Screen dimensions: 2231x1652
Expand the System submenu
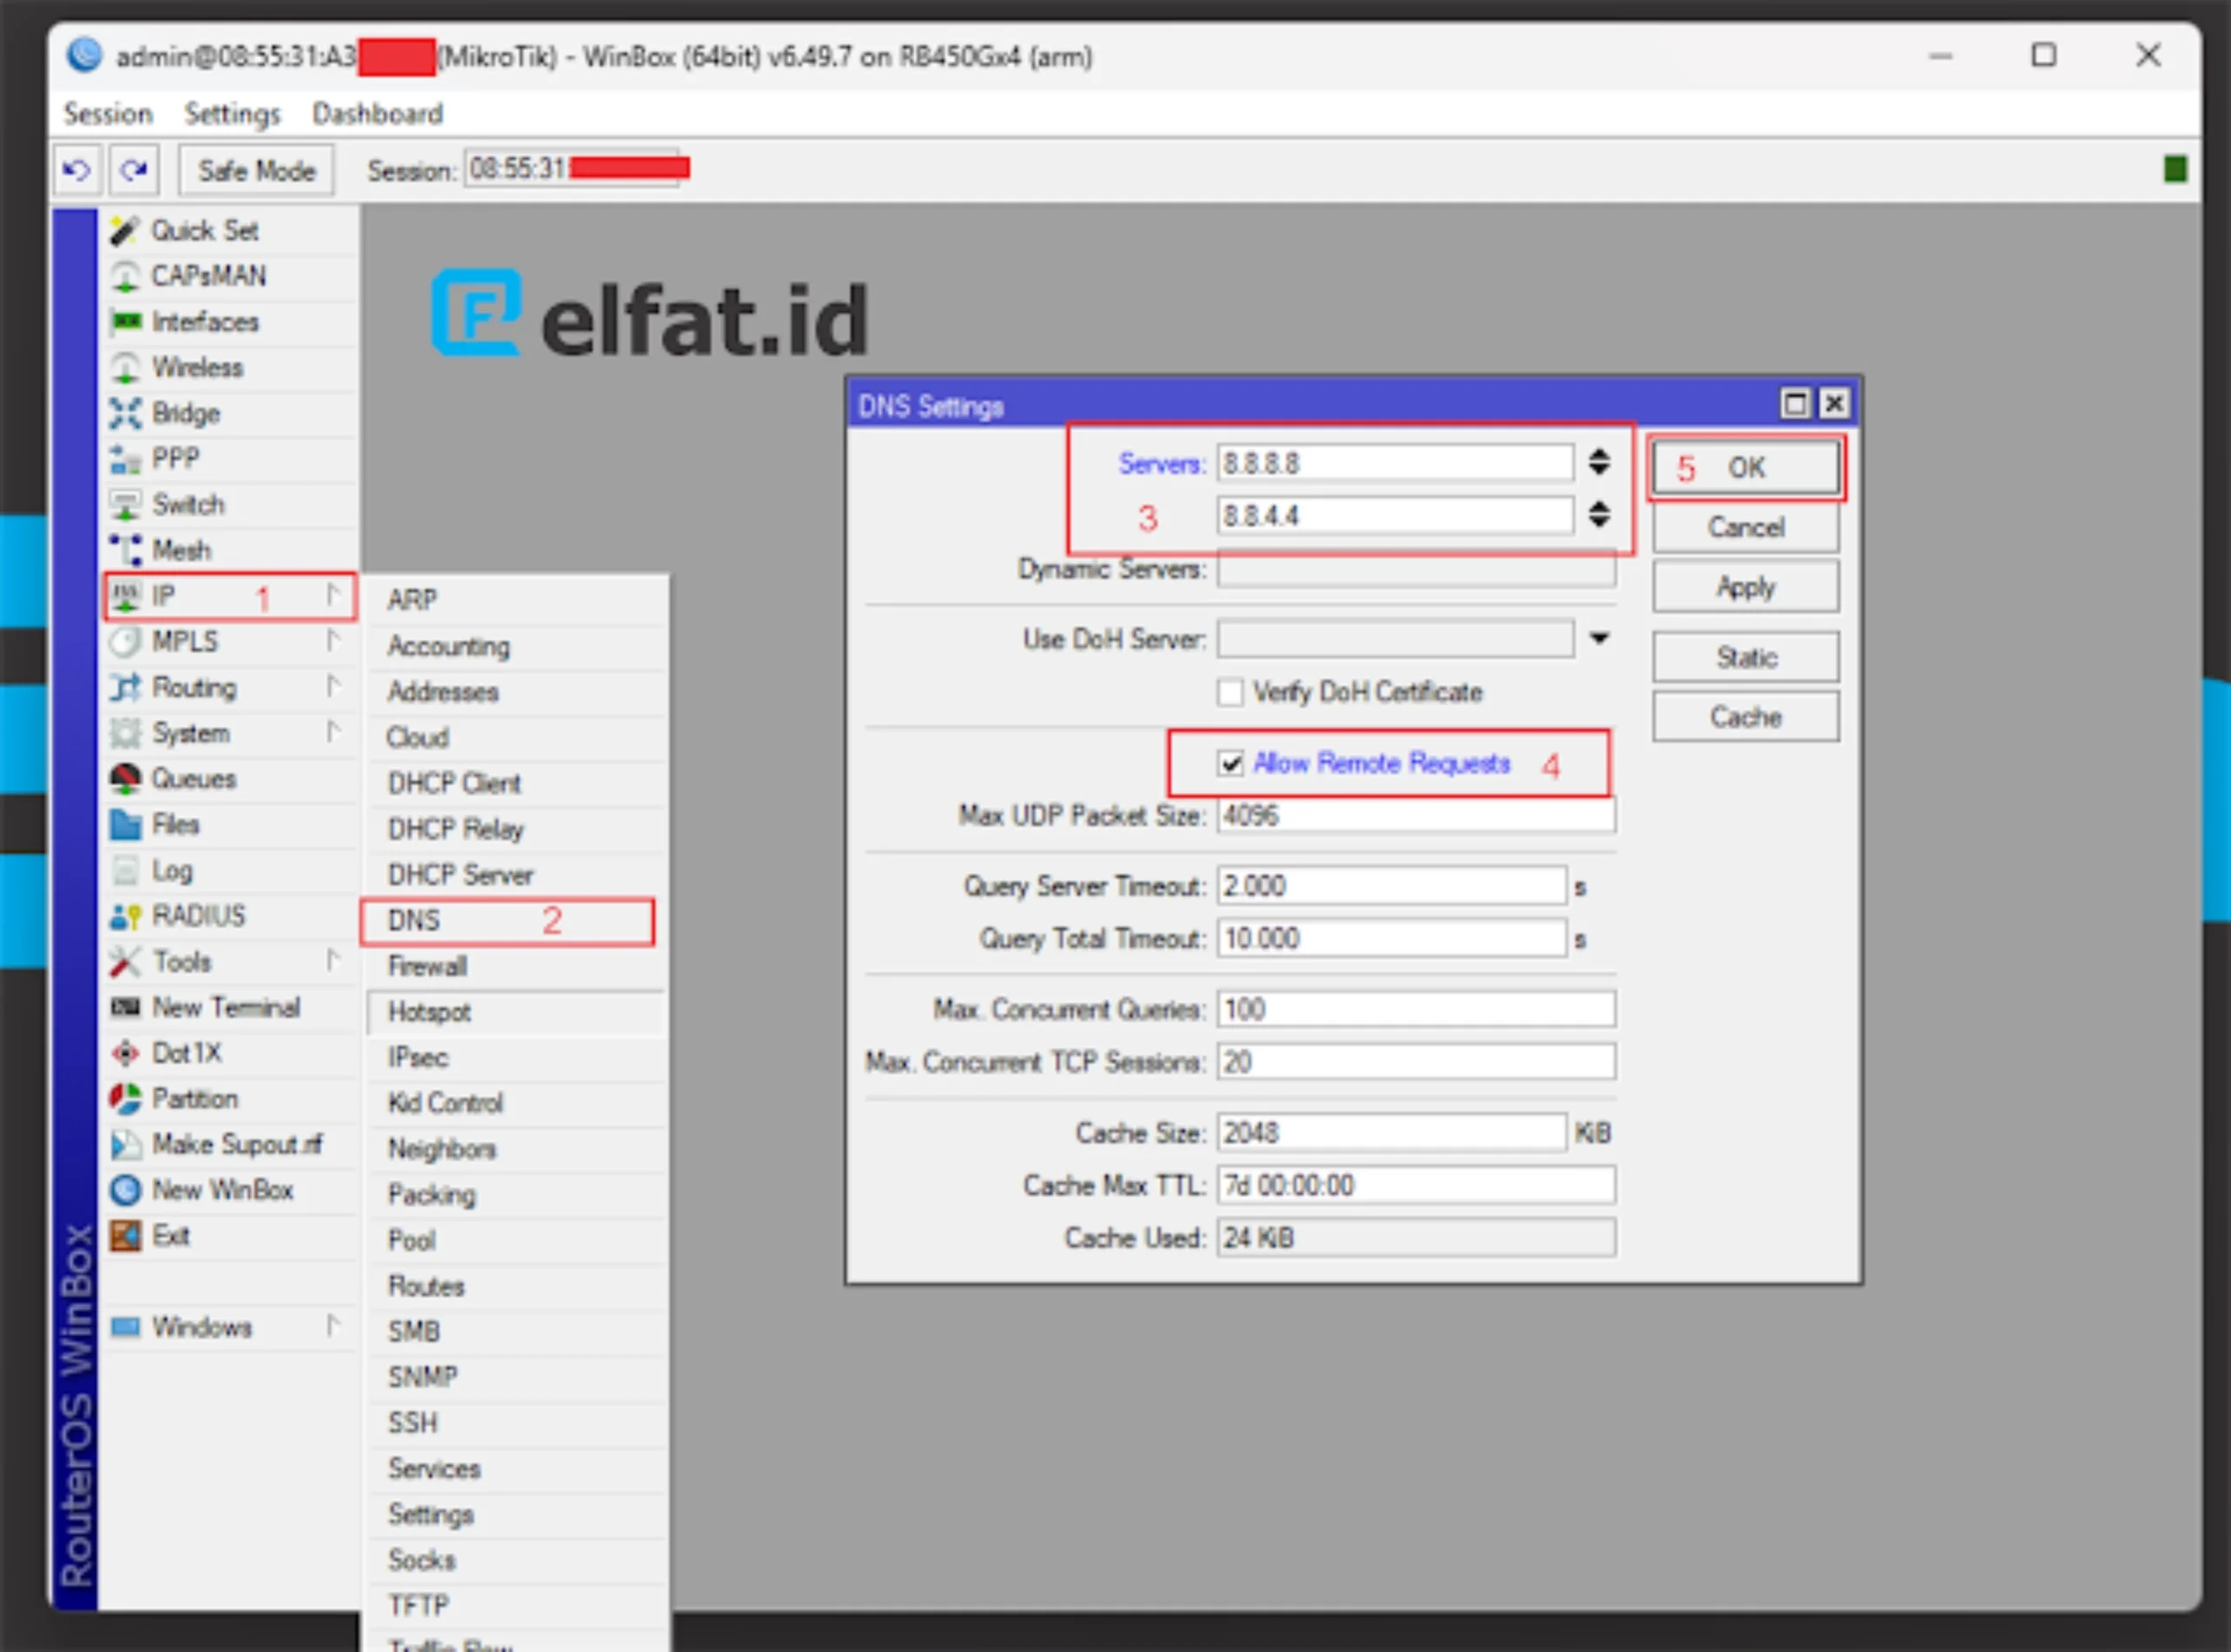tap(332, 733)
